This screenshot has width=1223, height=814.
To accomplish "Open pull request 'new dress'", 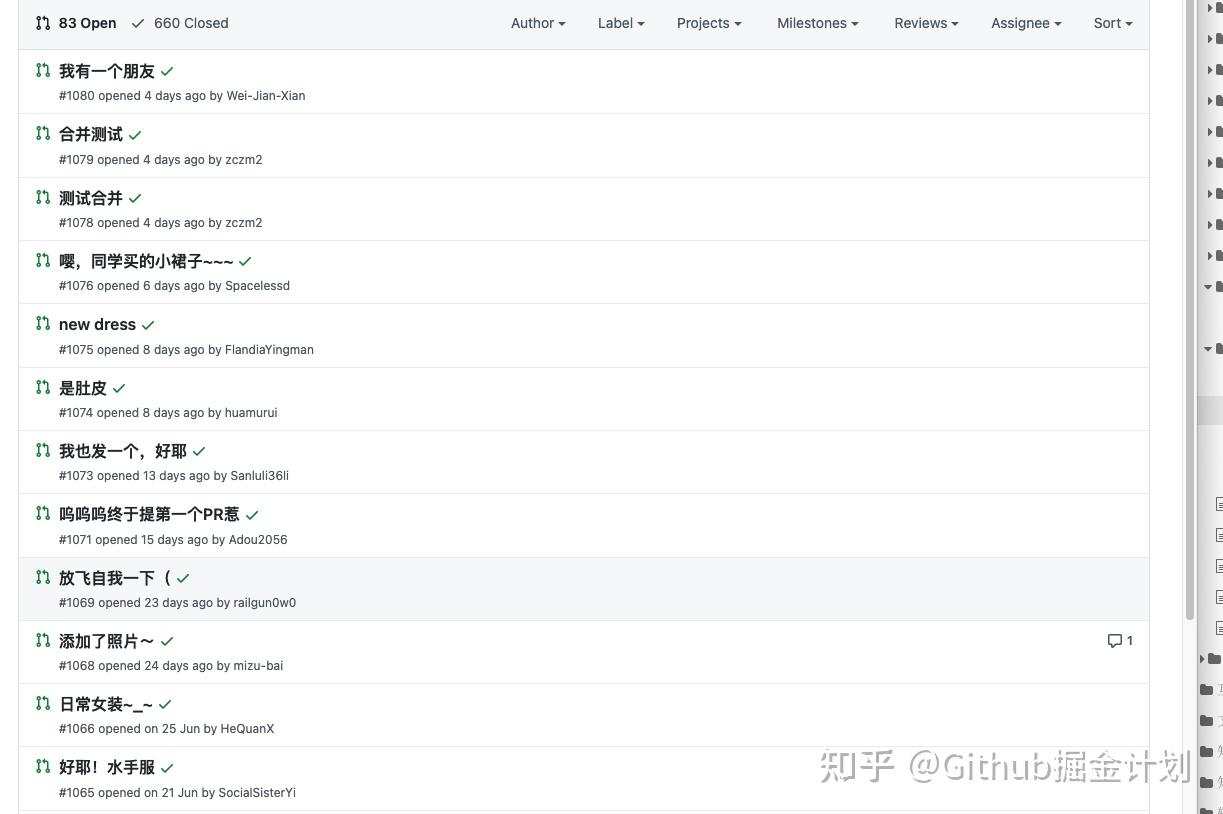I will (x=97, y=324).
